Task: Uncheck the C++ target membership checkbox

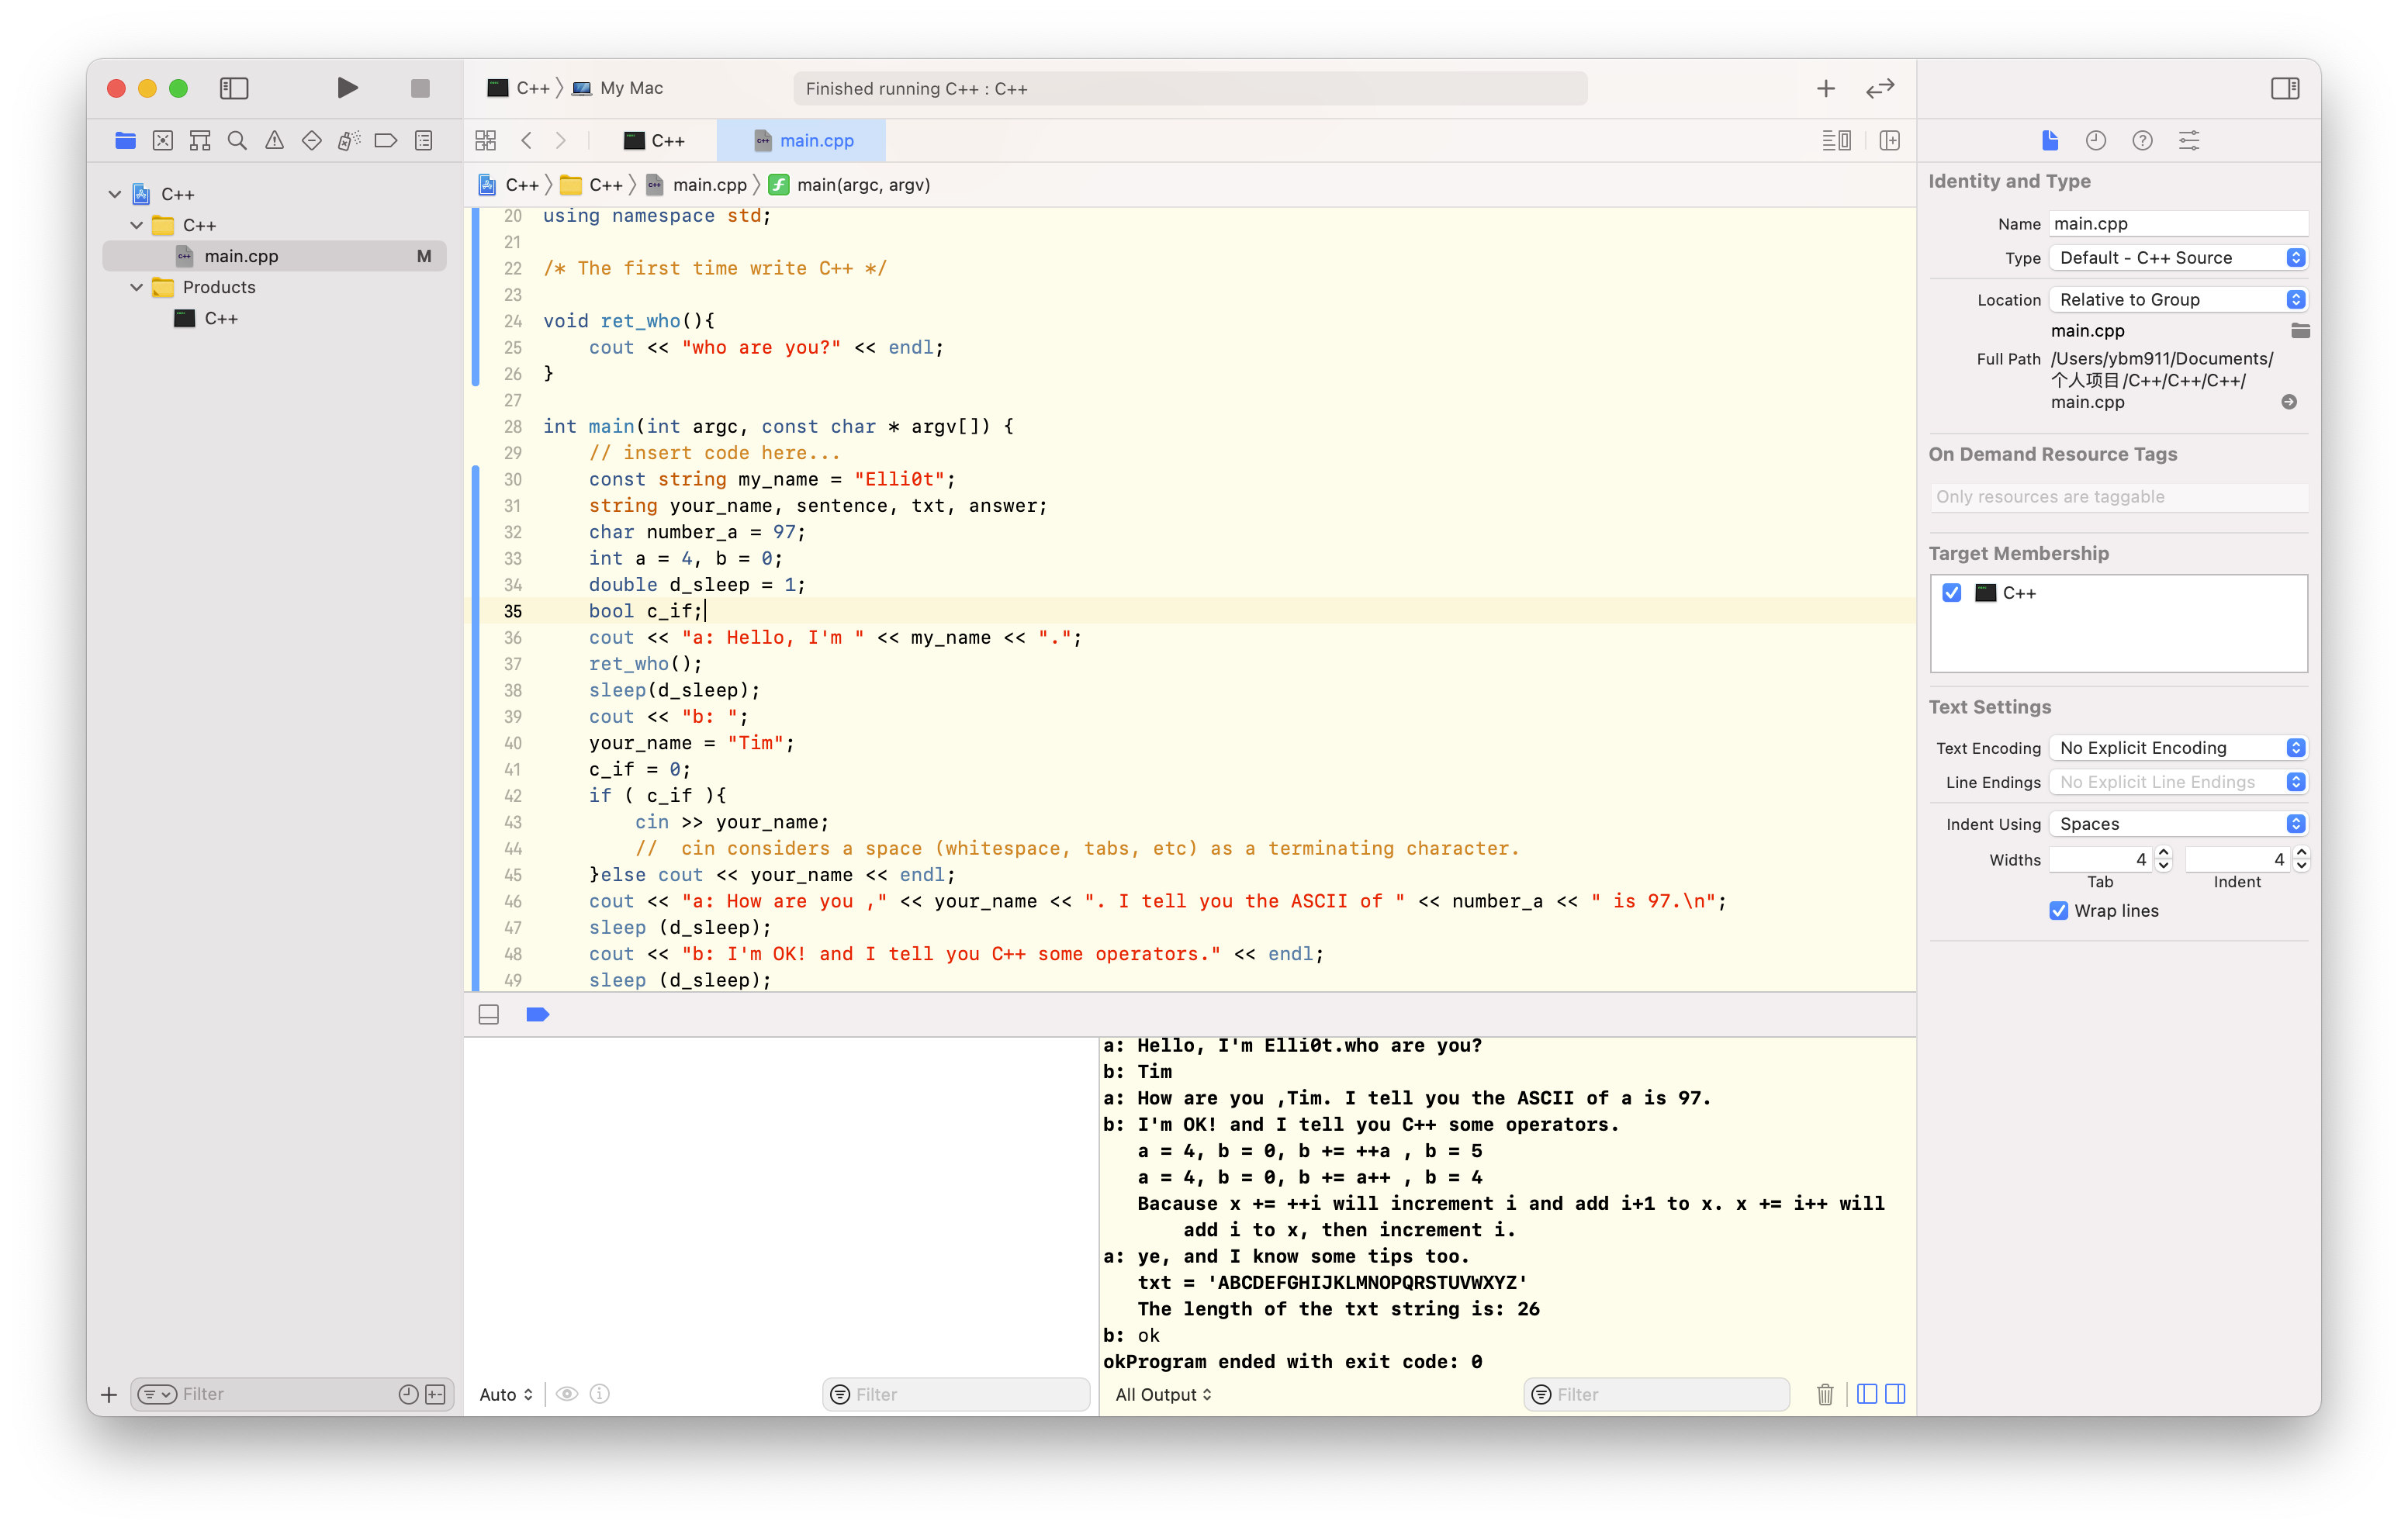Action: click(1952, 593)
